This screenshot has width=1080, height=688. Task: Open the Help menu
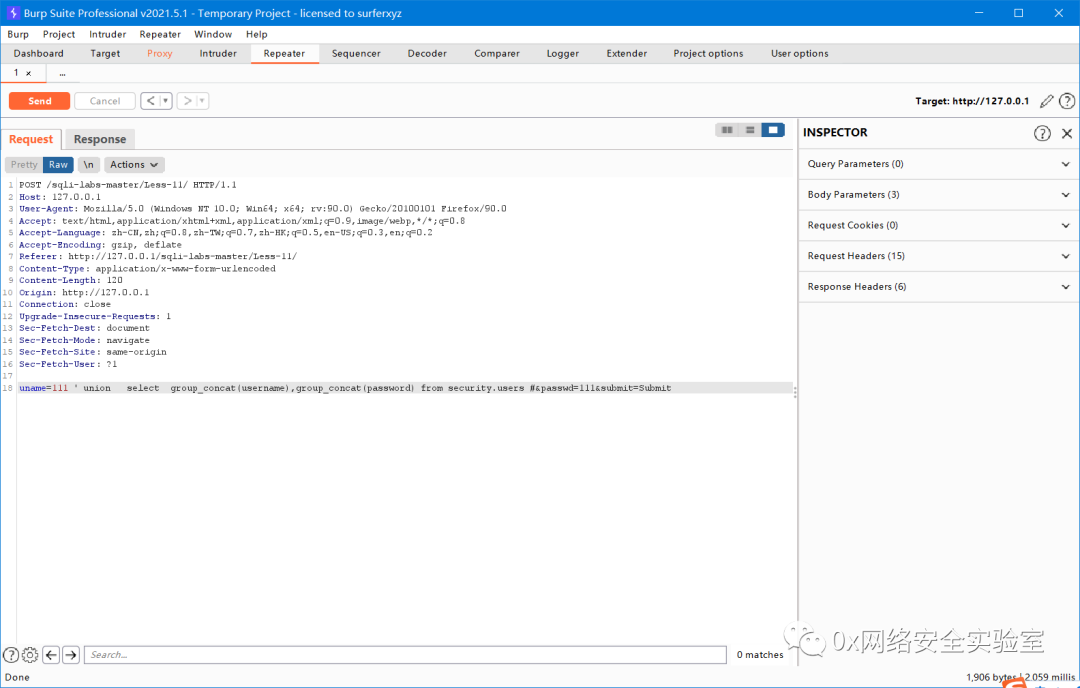(256, 34)
